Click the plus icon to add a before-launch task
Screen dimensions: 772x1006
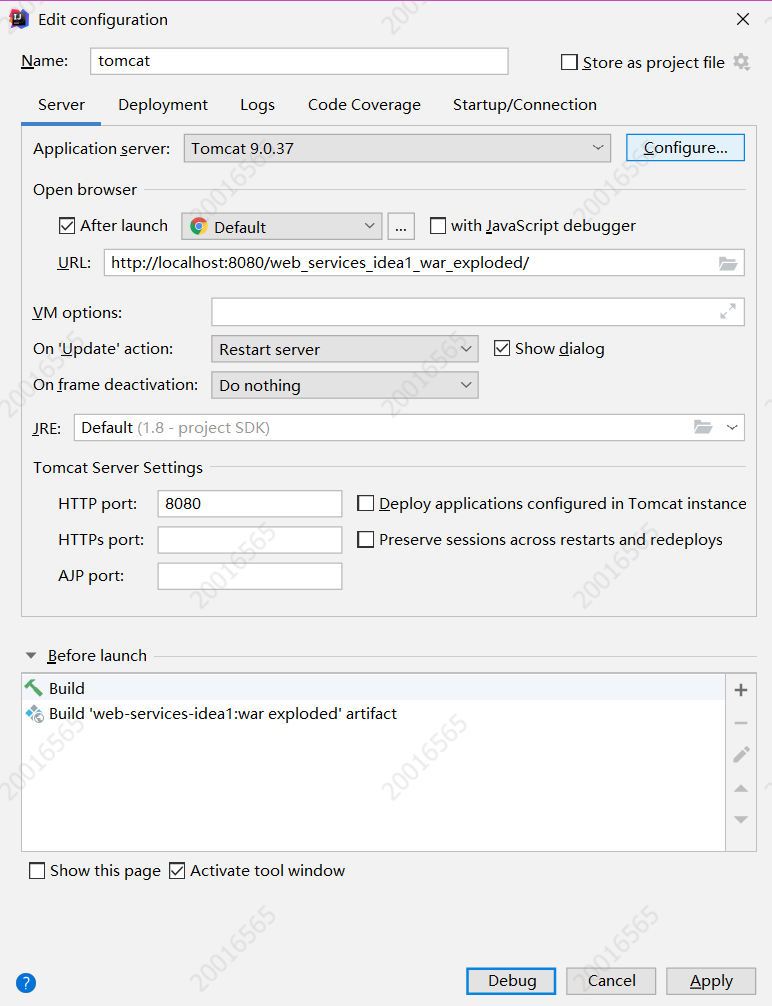(x=741, y=690)
